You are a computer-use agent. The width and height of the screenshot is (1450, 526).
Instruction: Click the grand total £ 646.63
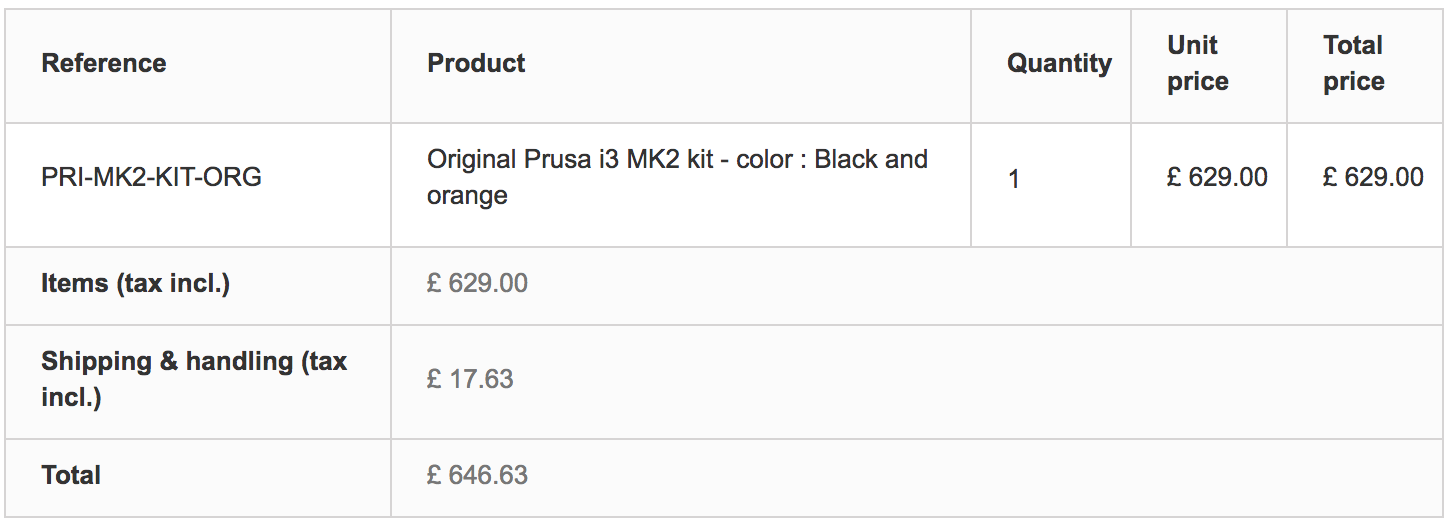tap(477, 475)
